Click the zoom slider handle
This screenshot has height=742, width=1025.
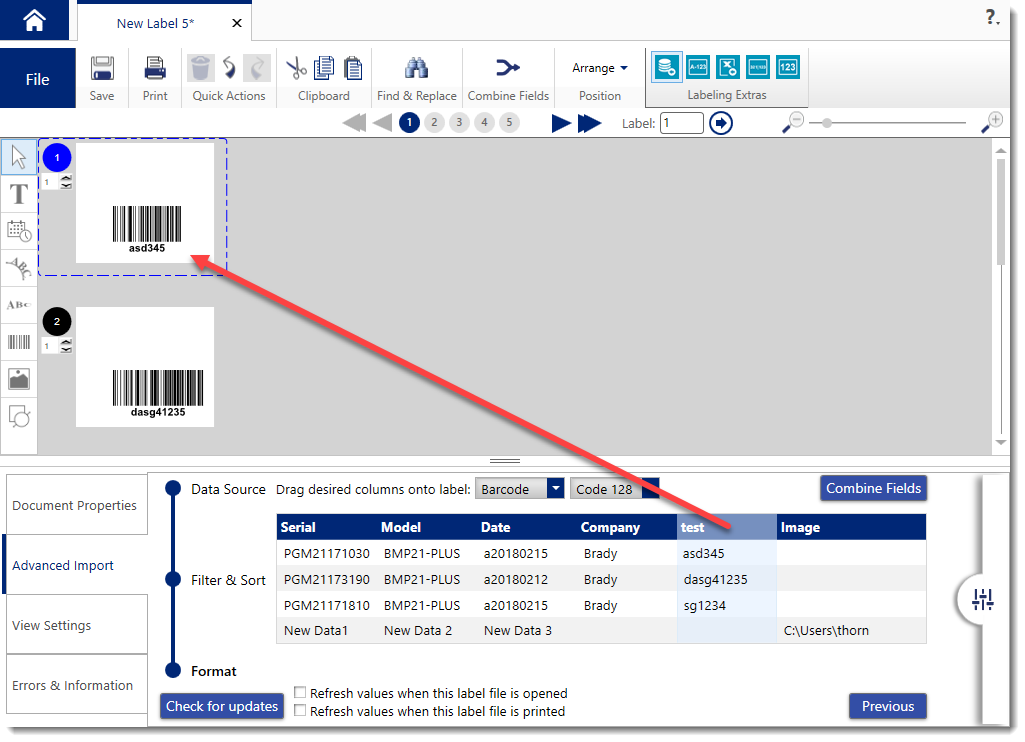827,123
